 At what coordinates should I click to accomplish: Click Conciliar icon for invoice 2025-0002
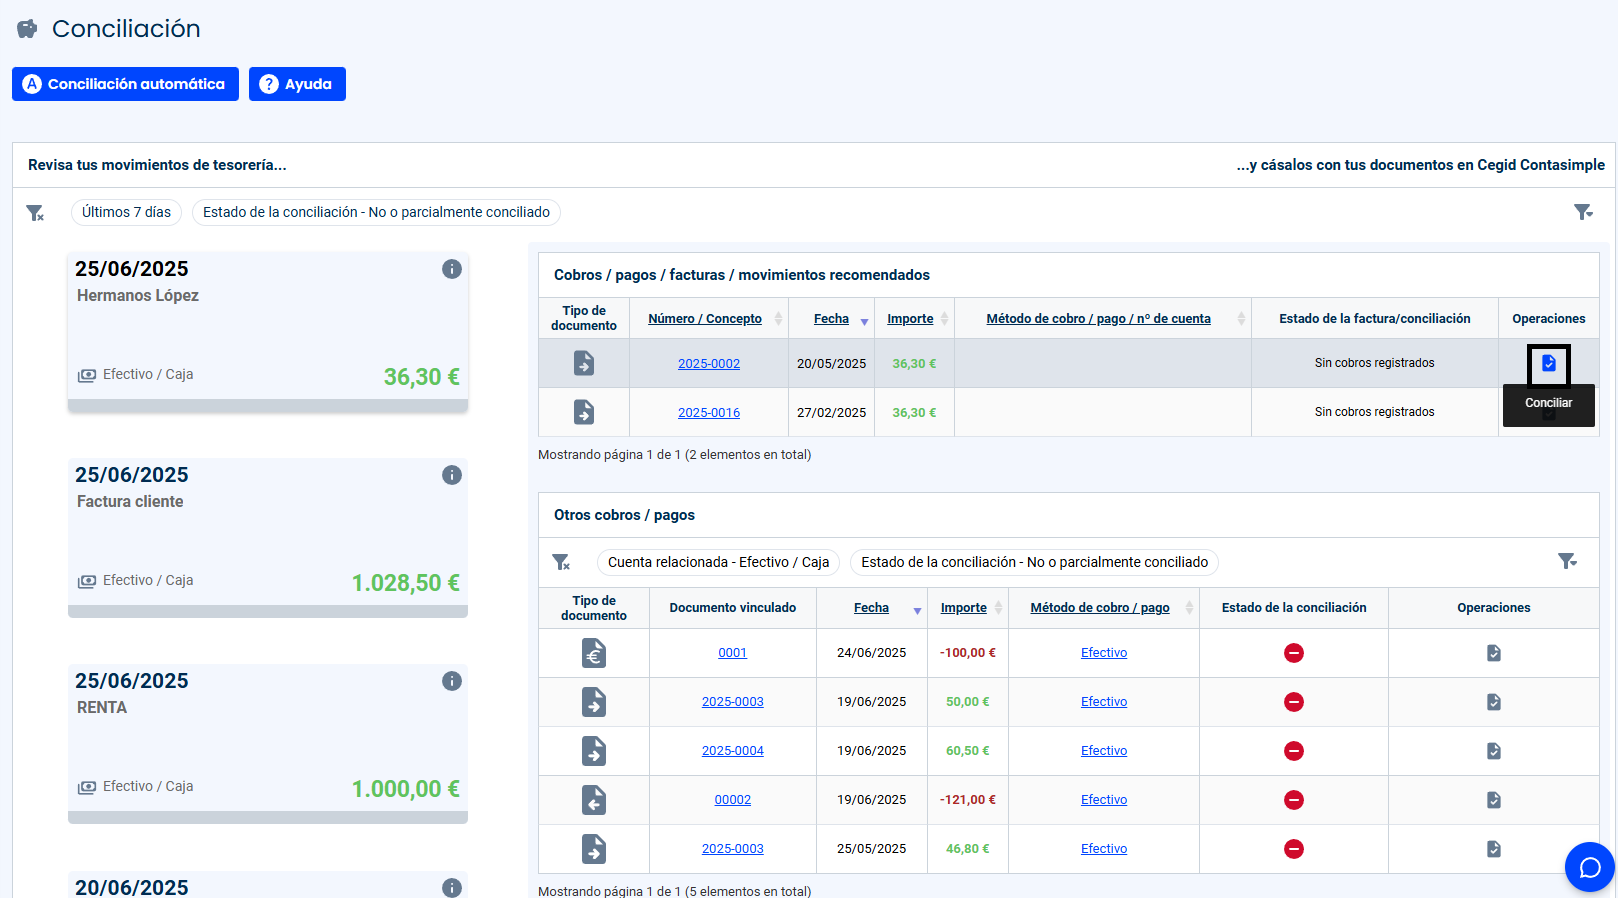(1549, 363)
